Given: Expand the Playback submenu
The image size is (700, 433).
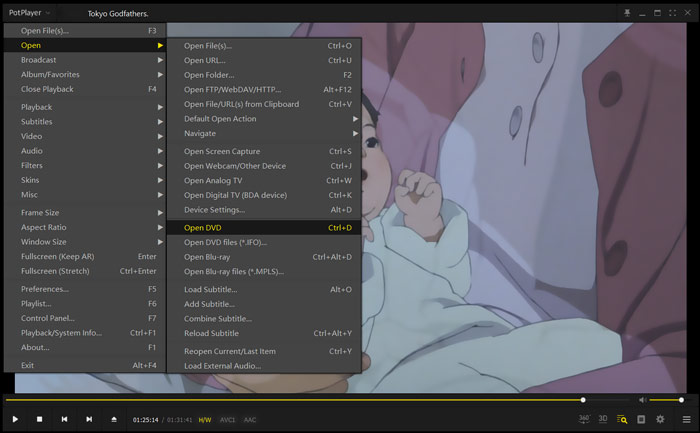Looking at the screenshot, I should tap(85, 107).
